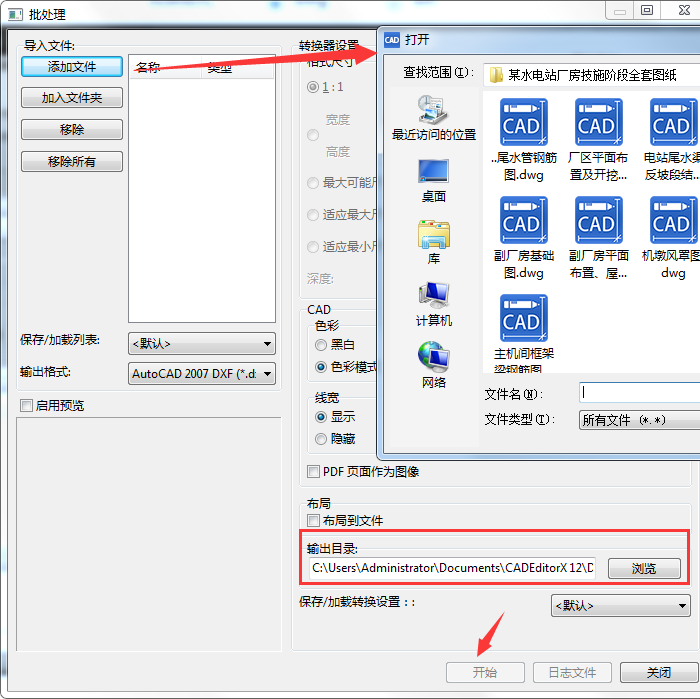Open the 尾水管钢筋图.dwg CAD file icon
Viewport: 700px width, 699px height.
click(523, 122)
